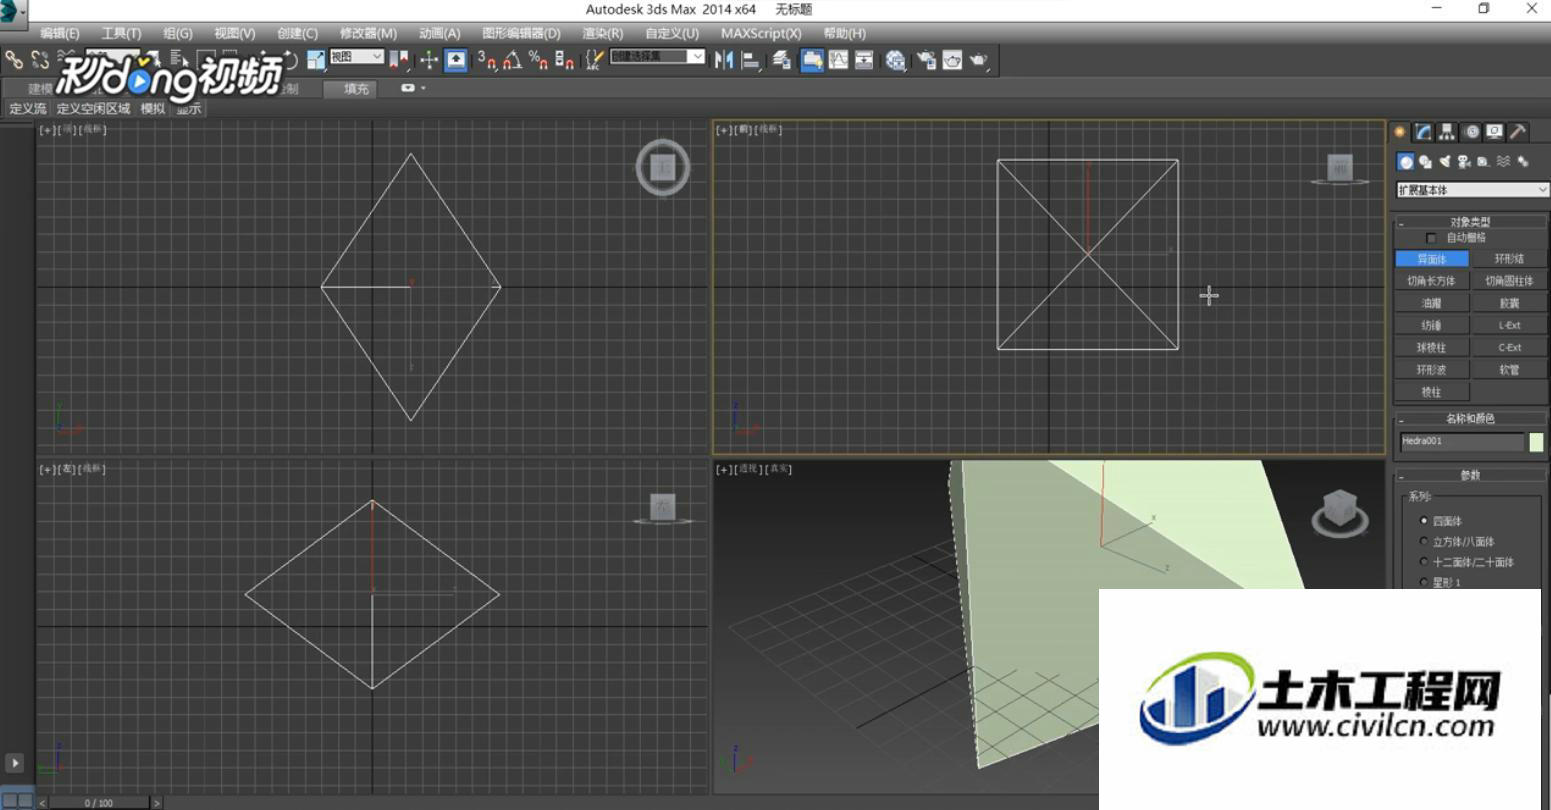Open the object color swatch
This screenshot has width=1551, height=810.
(1536, 442)
